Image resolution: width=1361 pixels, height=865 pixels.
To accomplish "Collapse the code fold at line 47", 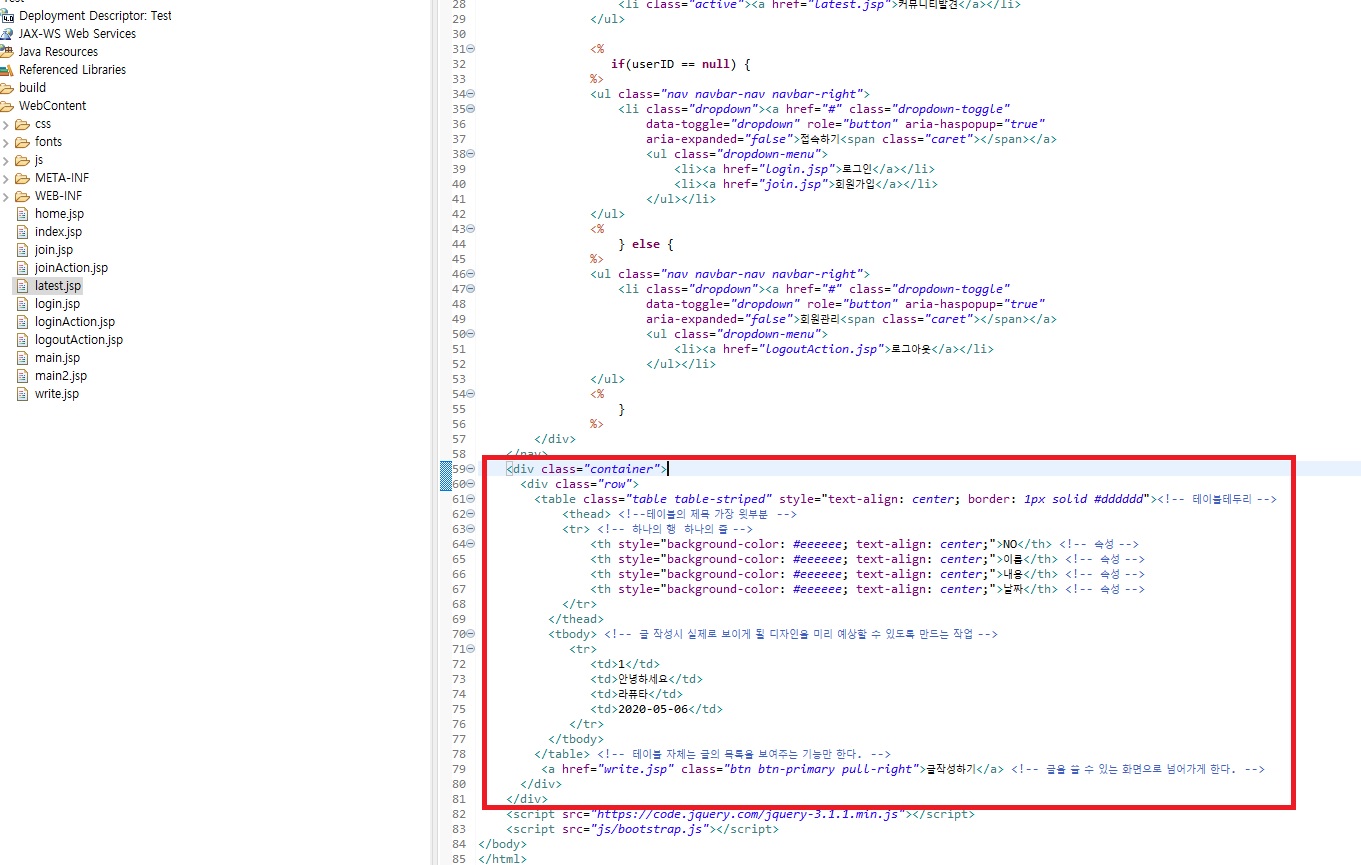I will pyautogui.click(x=471, y=289).
